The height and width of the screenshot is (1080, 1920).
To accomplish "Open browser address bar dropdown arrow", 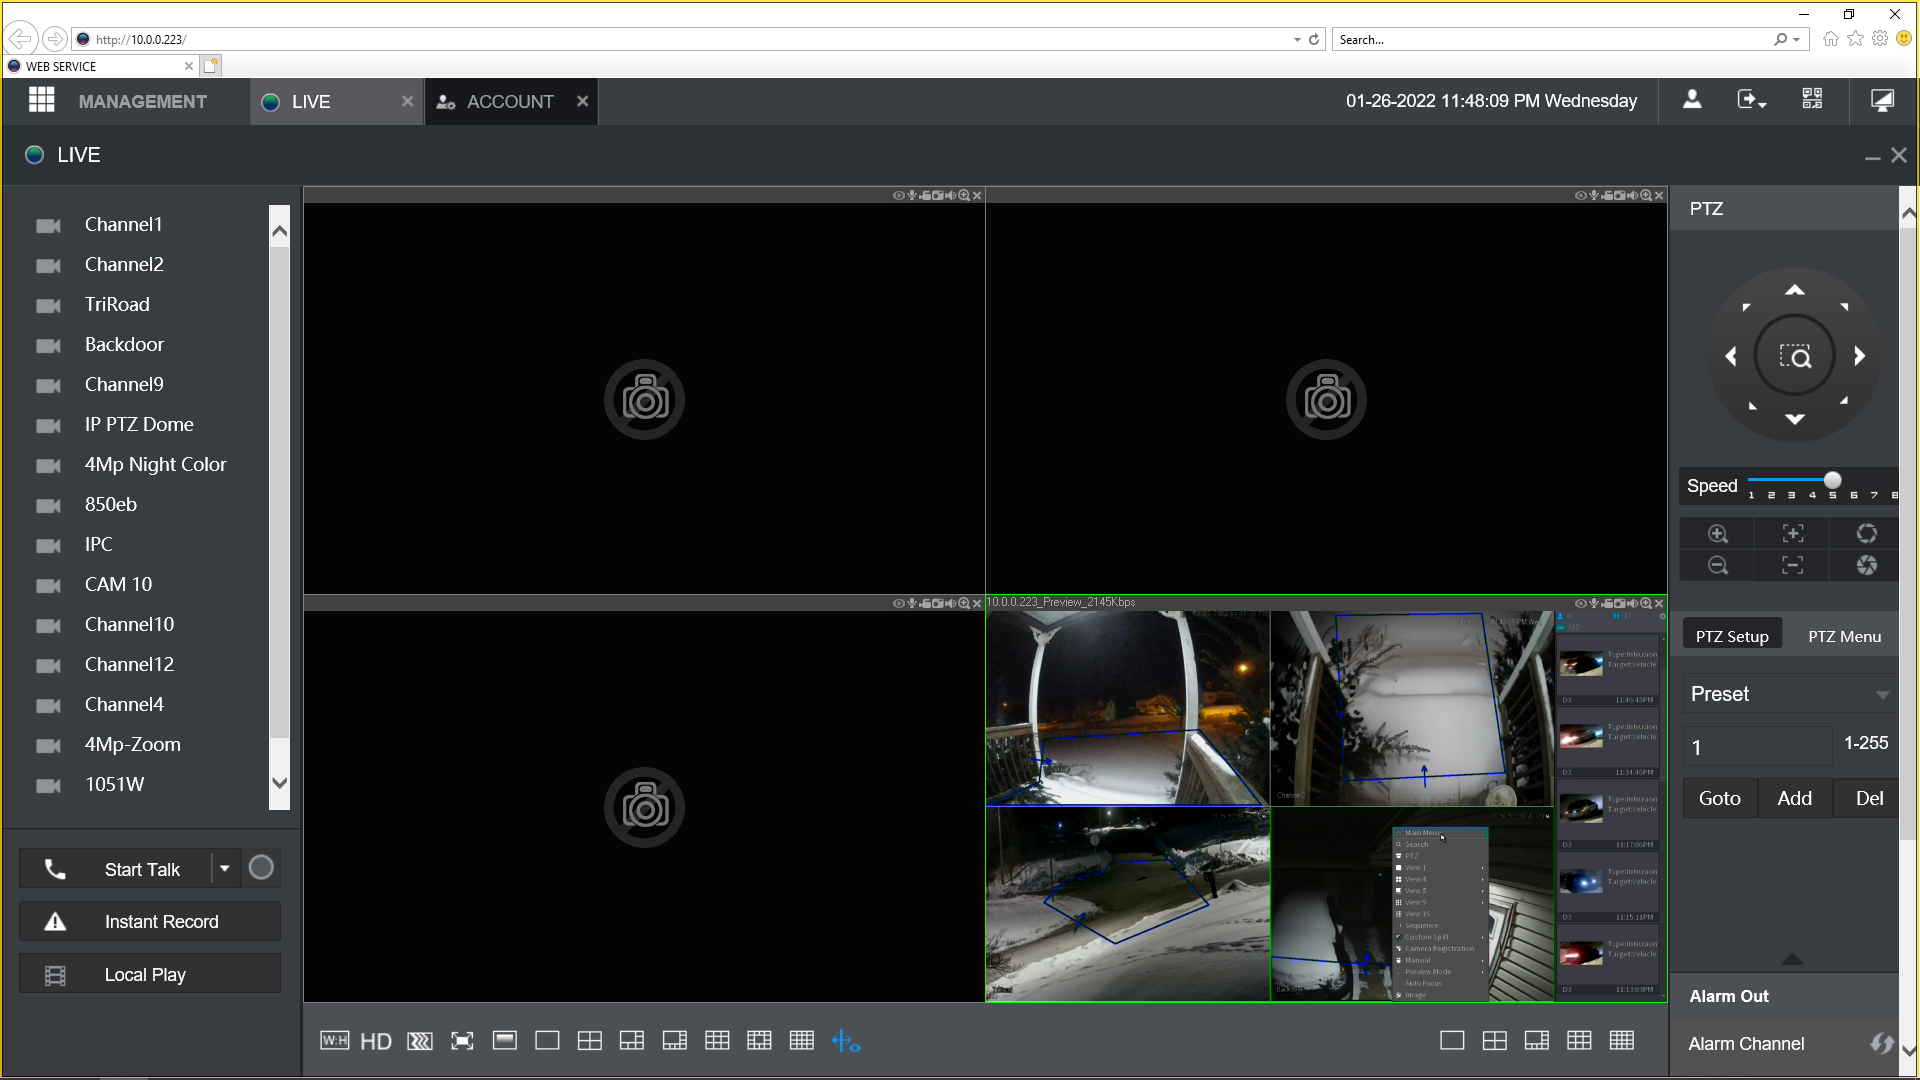I will coord(1297,40).
